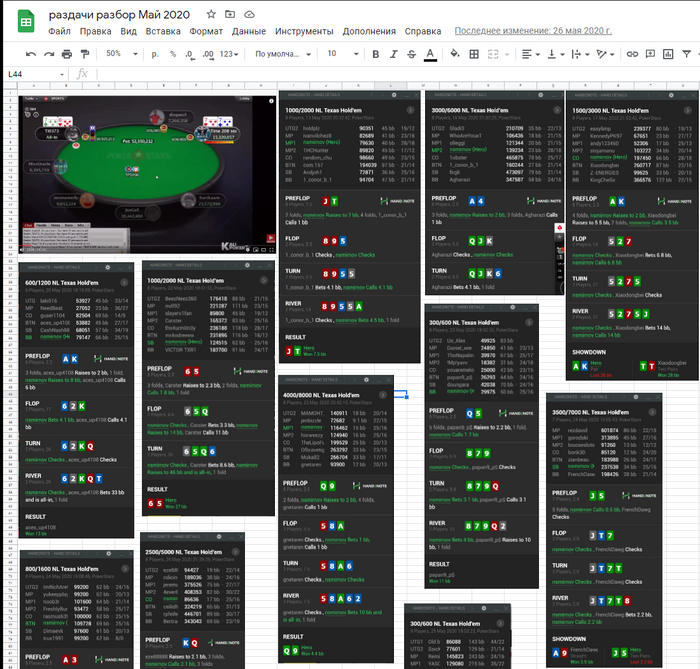Open the Вид menu

coord(129,31)
